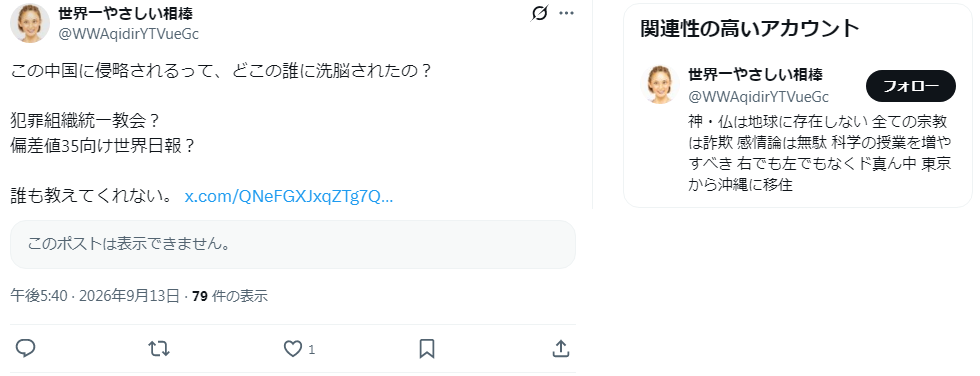Repost using the retweet arrows icon
Viewport: 980px width, 376px height.
point(159,348)
